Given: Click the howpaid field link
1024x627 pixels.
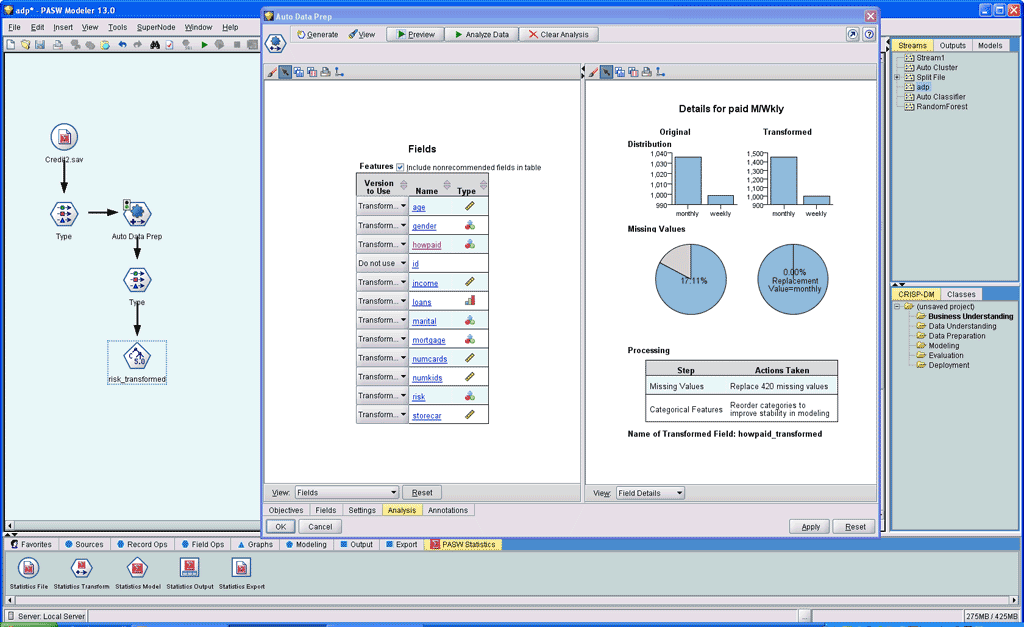Looking at the screenshot, I should point(426,245).
